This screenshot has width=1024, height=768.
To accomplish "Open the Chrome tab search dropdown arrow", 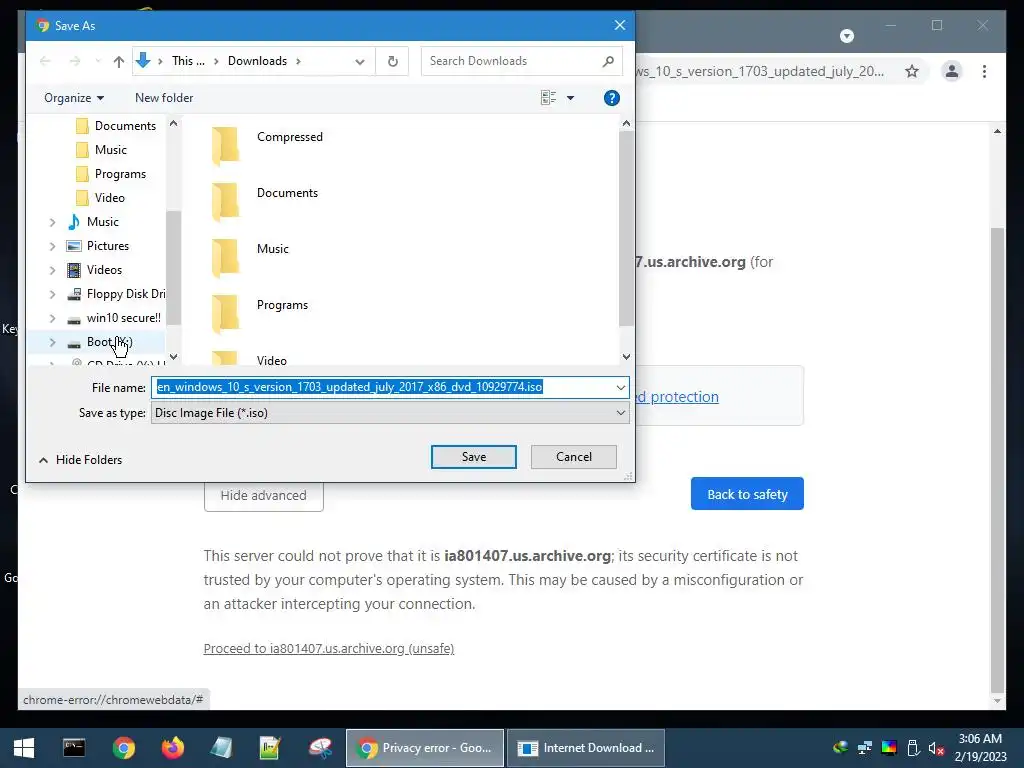I will click(x=847, y=36).
